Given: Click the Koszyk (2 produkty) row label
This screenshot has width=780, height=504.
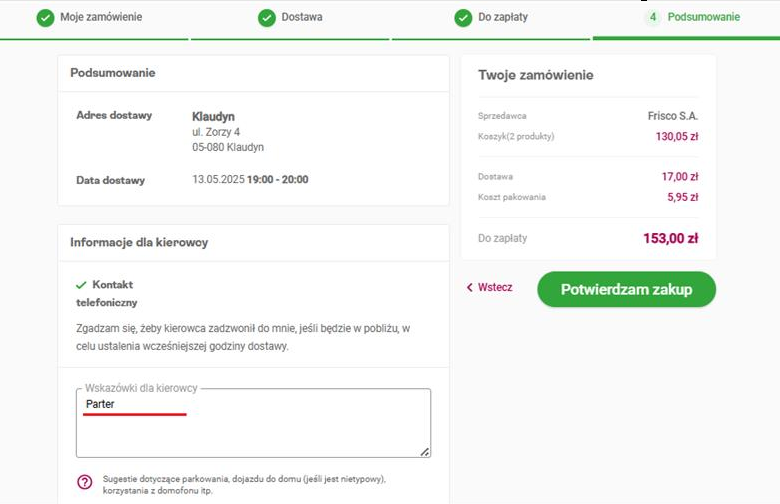Looking at the screenshot, I should pos(516,136).
